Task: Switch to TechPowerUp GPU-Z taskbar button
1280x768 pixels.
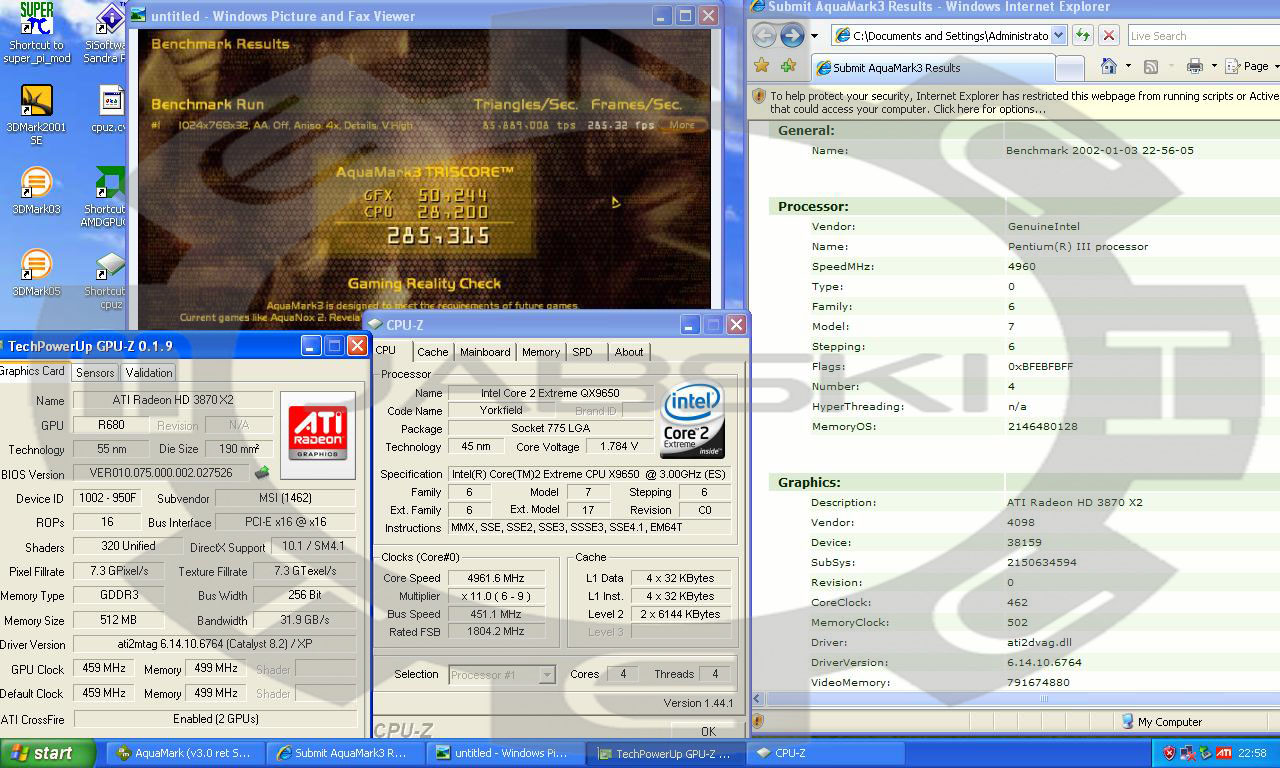Action: click(666, 753)
